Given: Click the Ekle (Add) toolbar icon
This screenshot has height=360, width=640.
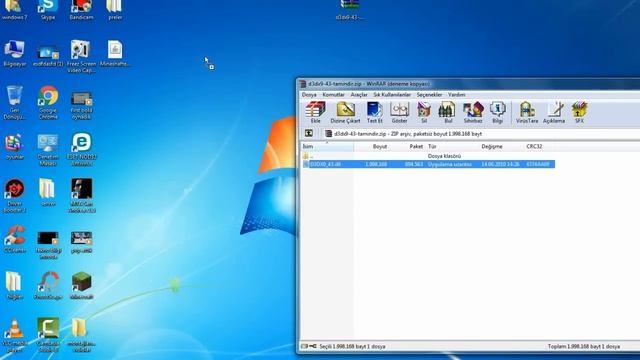Looking at the screenshot, I should [x=316, y=113].
